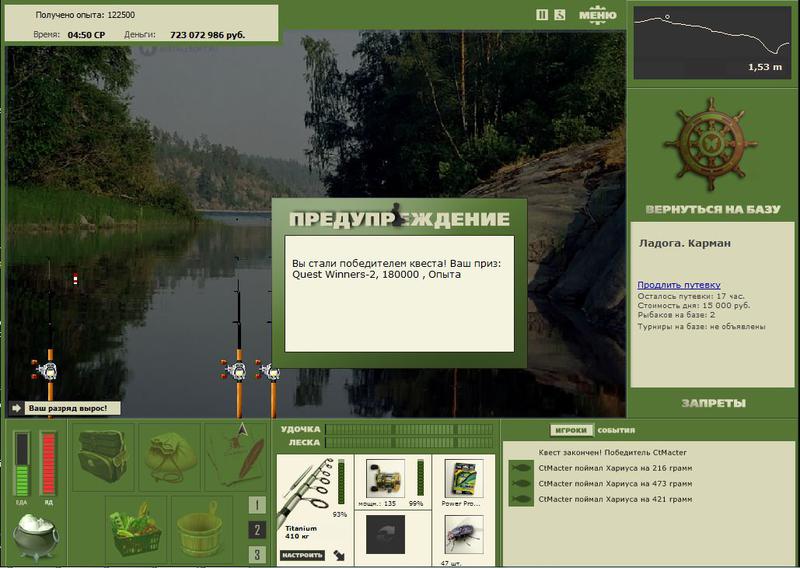This screenshot has width=800, height=568.
Task: Click fish icon next to 'Хариуса на 216 грамм'
Action: click(520, 467)
